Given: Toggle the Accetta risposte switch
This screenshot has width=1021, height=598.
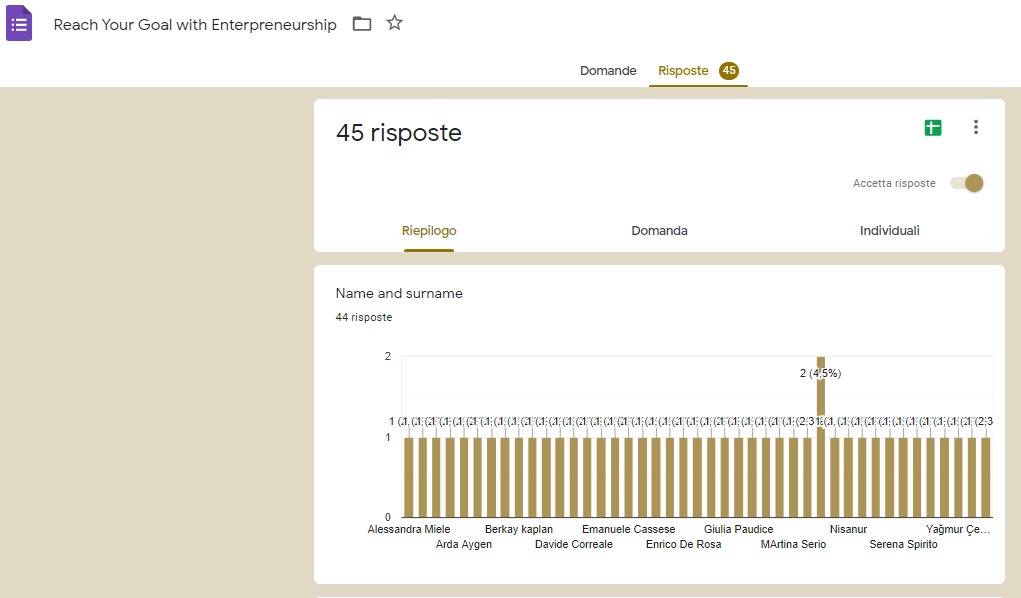Looking at the screenshot, I should click(968, 183).
